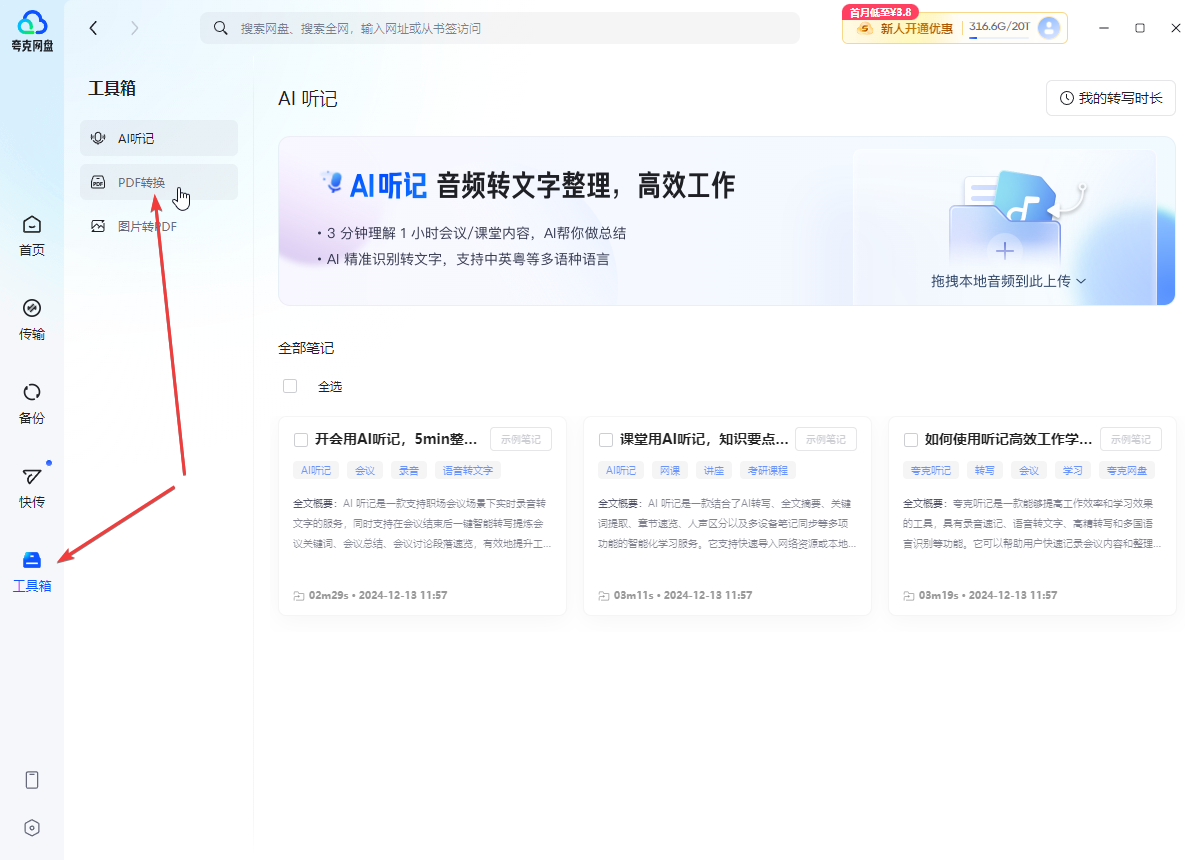Viewport: 1200px width, 860px height.
Task: Click the Quark cloud drive logo
Action: [32, 30]
